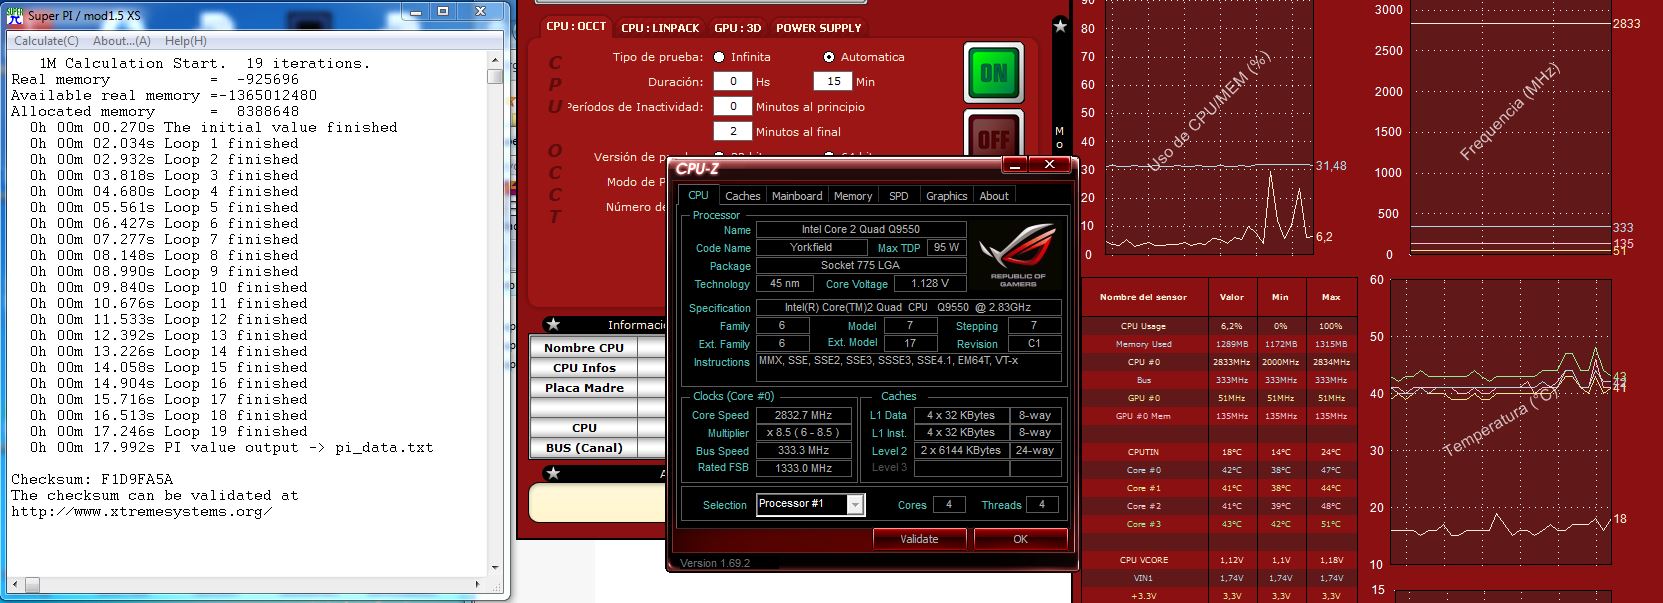Select the CPU VCORE sensor row
The width and height of the screenshot is (1663, 603).
1219,560
